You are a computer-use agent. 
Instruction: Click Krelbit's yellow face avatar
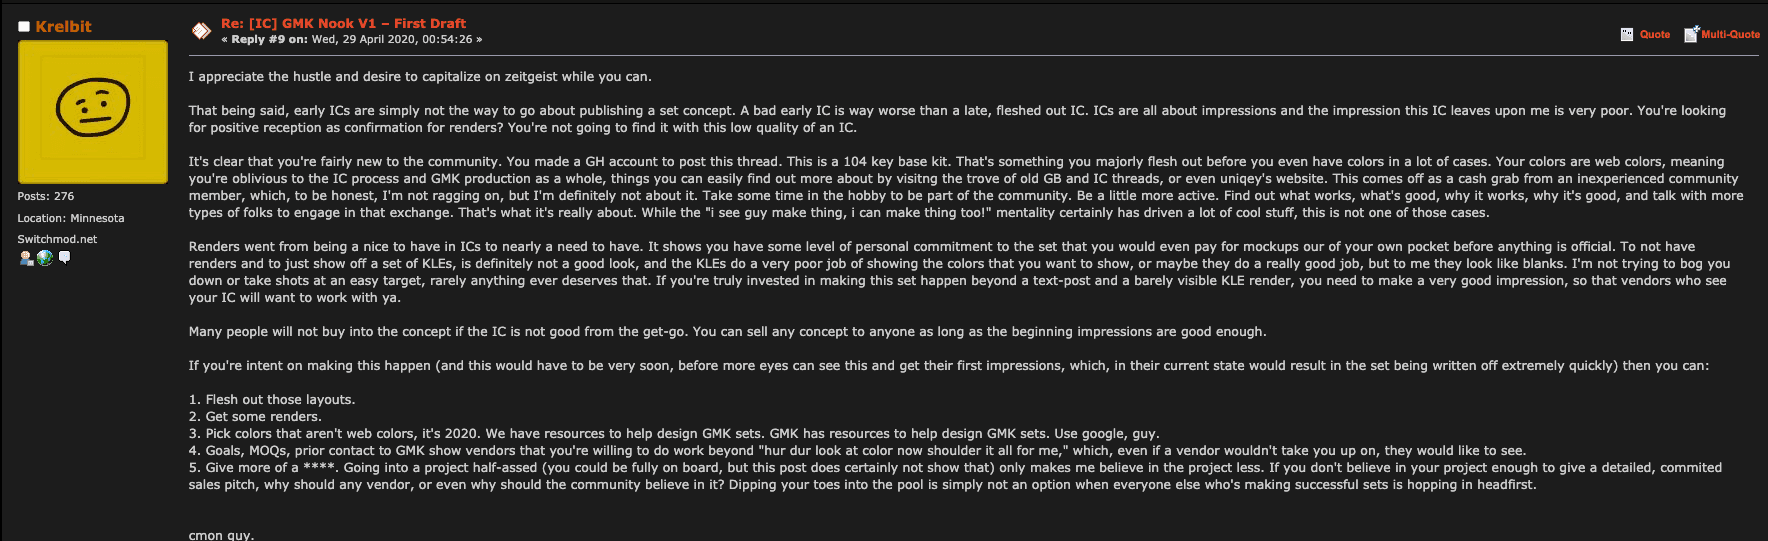pos(93,111)
